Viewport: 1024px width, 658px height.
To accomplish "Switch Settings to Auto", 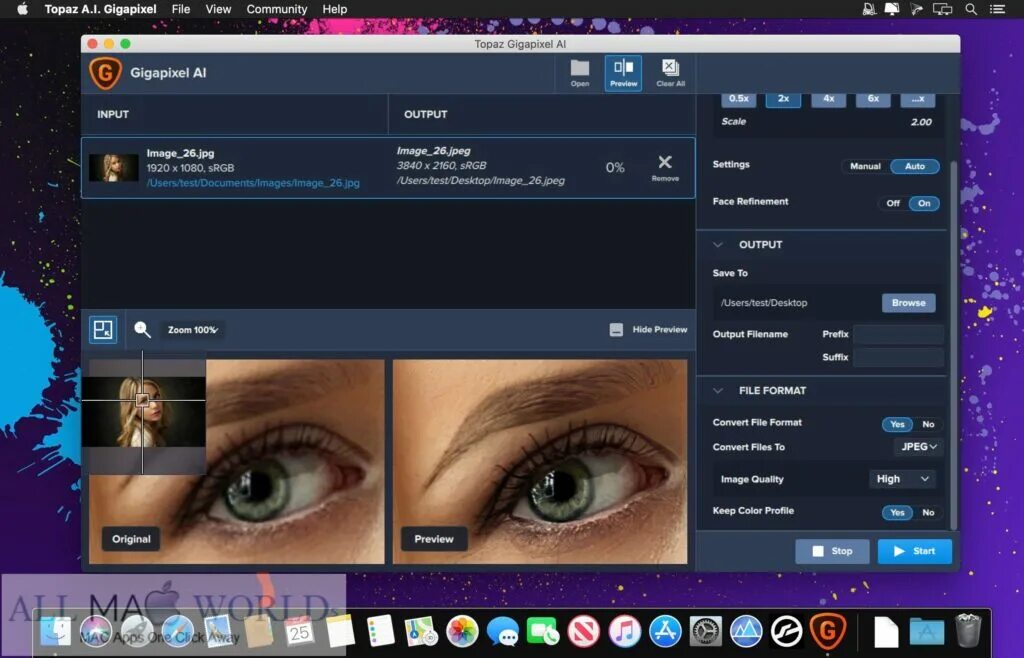I will [x=914, y=166].
